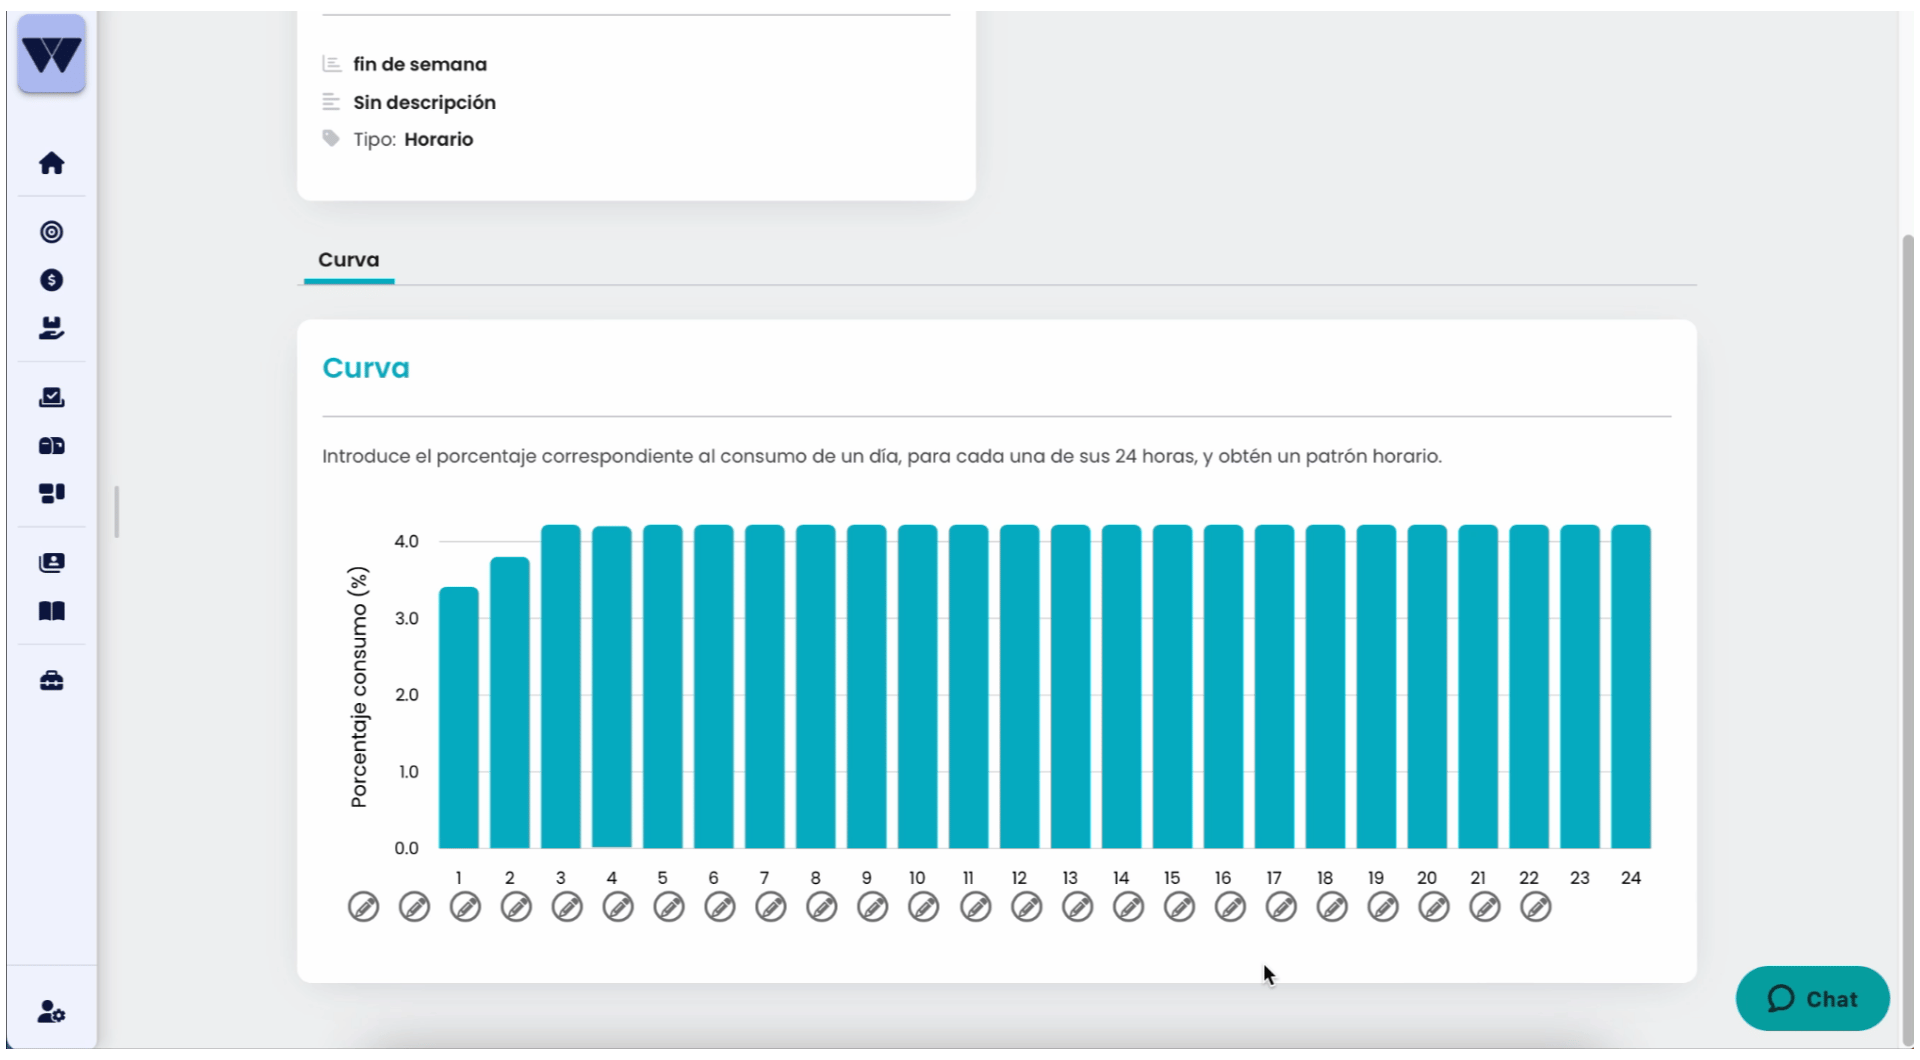
Task: Click the page vertical scrollbar
Action: point(1908,640)
